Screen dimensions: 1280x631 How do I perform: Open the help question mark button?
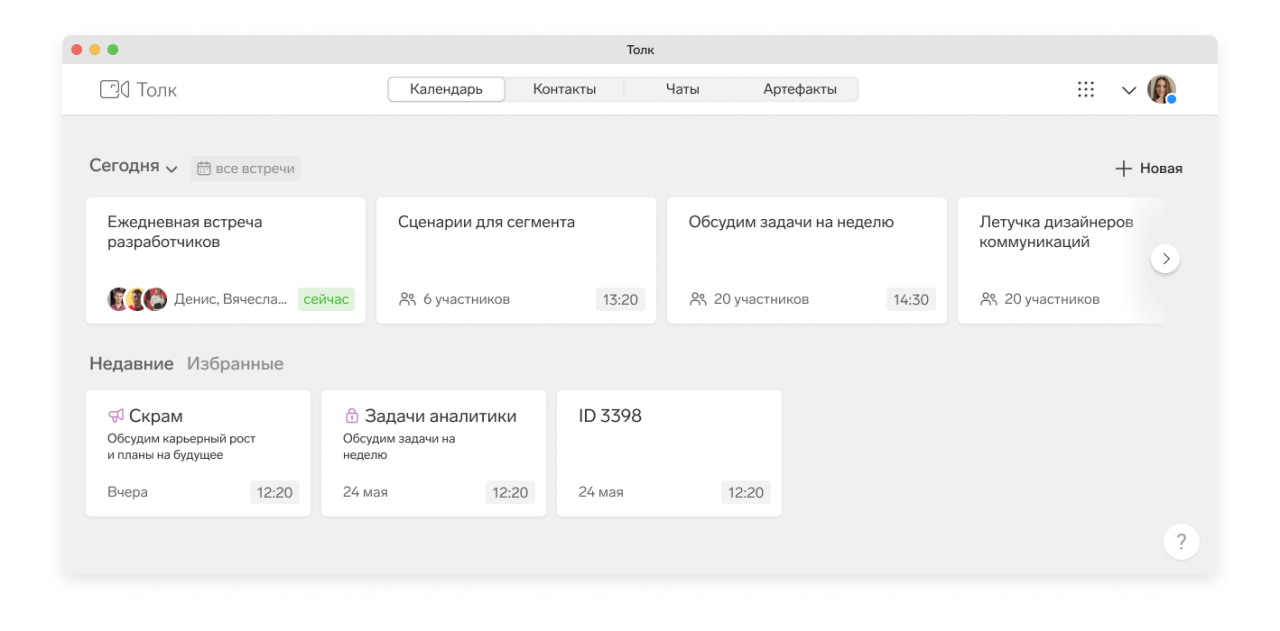[x=1181, y=542]
